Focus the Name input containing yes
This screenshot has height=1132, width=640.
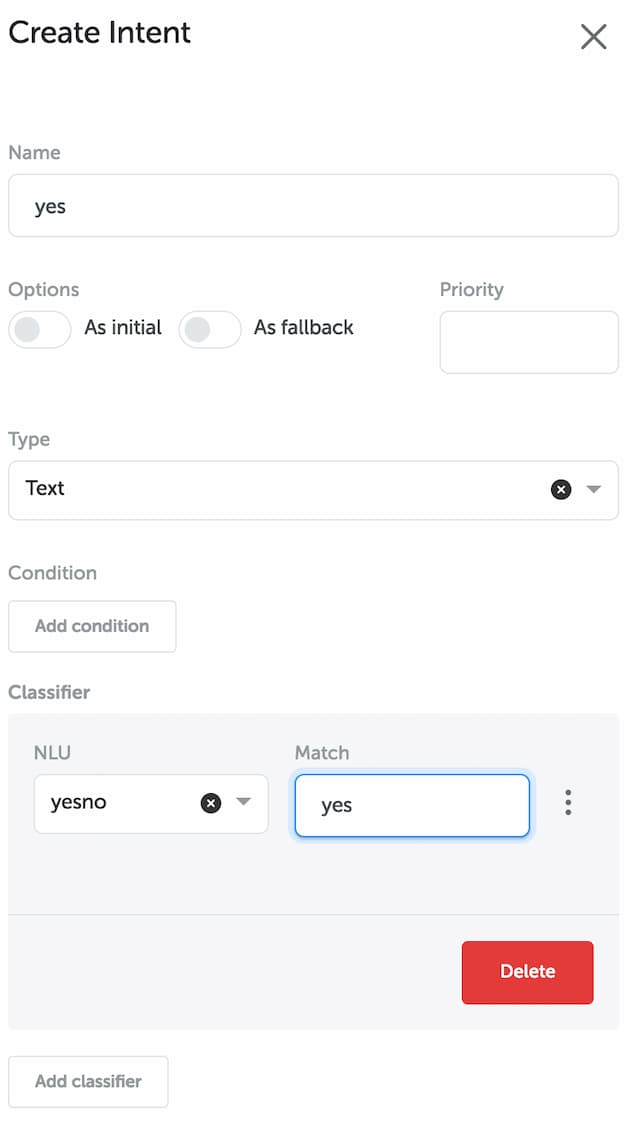pyautogui.click(x=313, y=206)
